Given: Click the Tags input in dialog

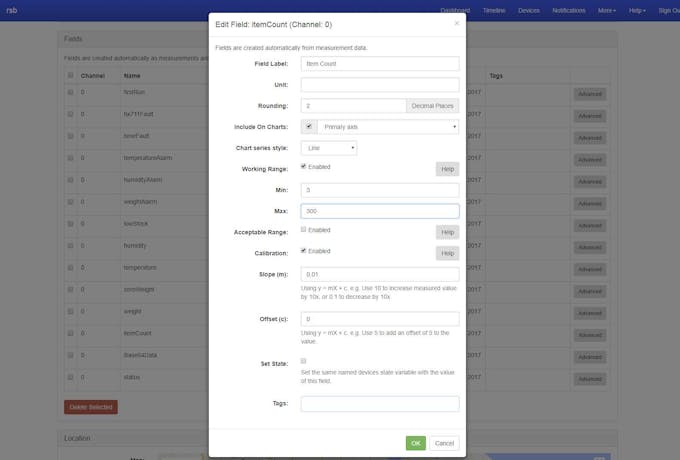Looking at the screenshot, I should pyautogui.click(x=380, y=404).
